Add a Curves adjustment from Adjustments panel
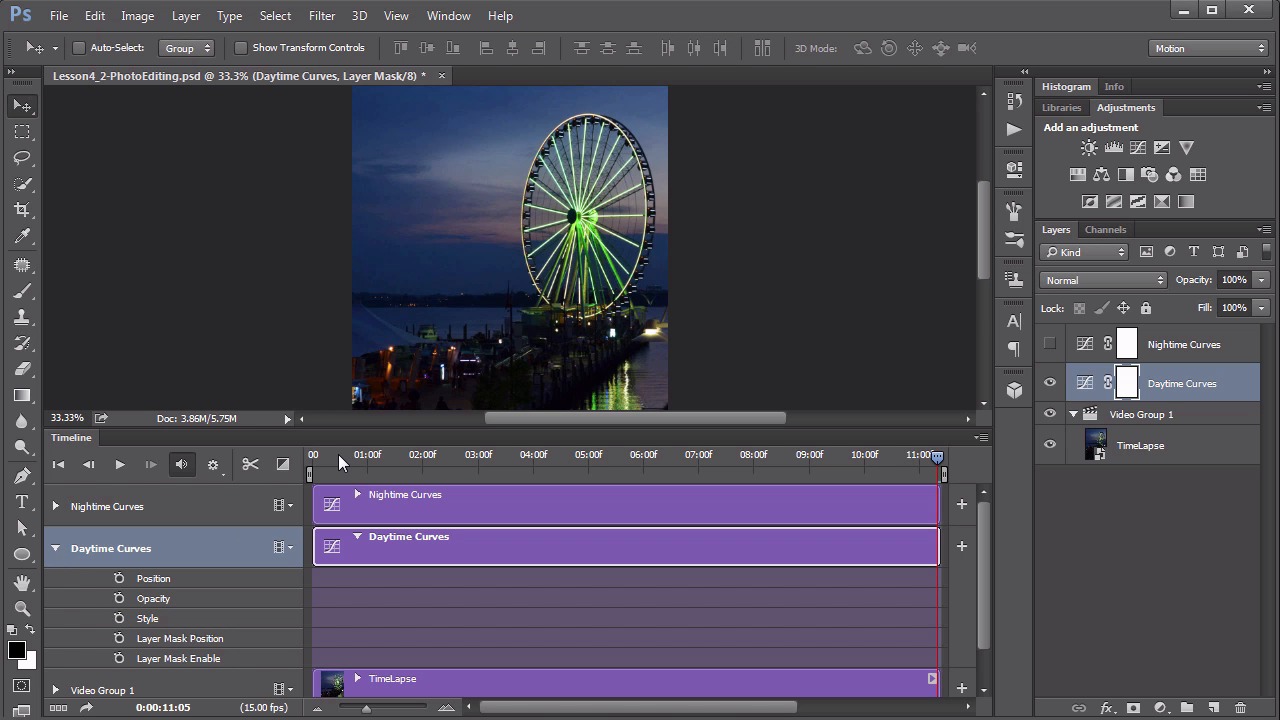Image resolution: width=1280 pixels, height=720 pixels. click(1138, 147)
